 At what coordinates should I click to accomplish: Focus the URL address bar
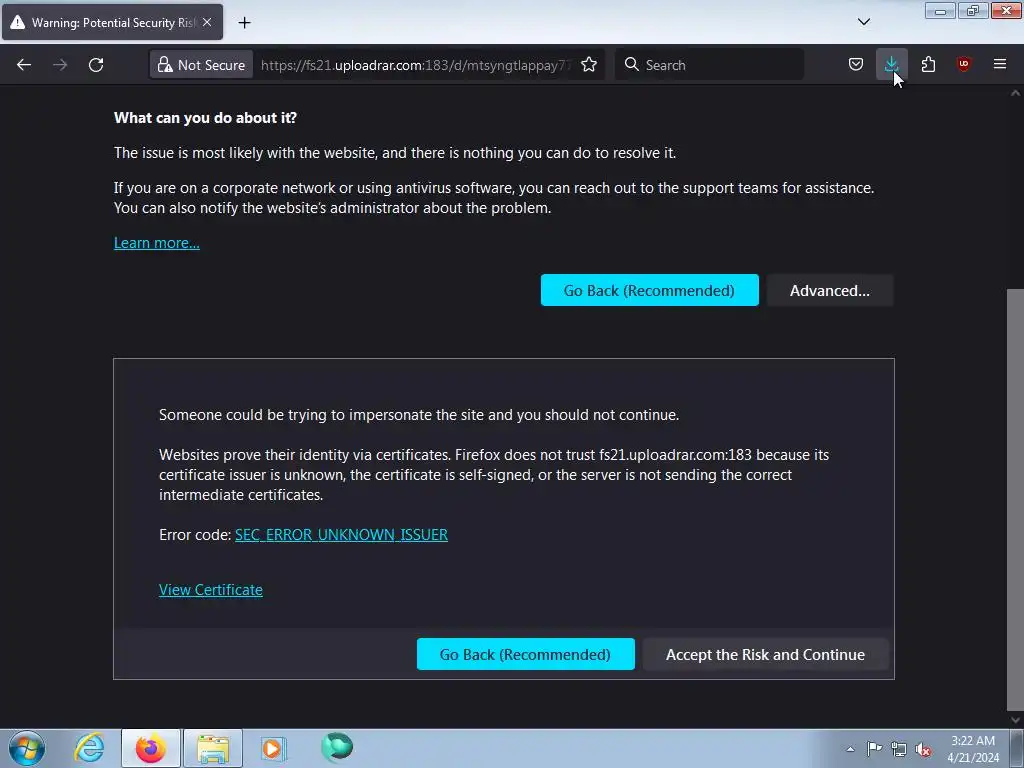pos(415,65)
